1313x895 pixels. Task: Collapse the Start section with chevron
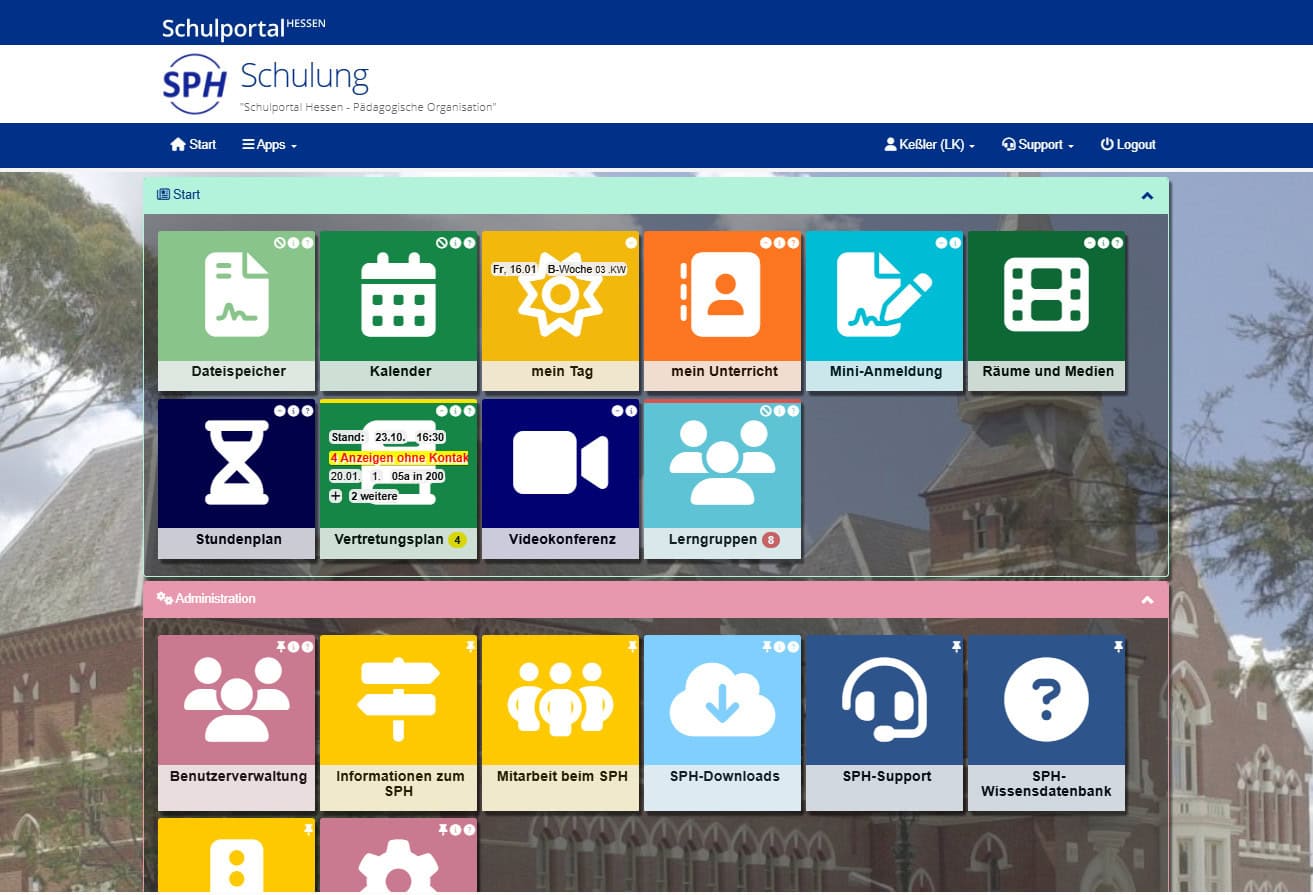click(1147, 196)
